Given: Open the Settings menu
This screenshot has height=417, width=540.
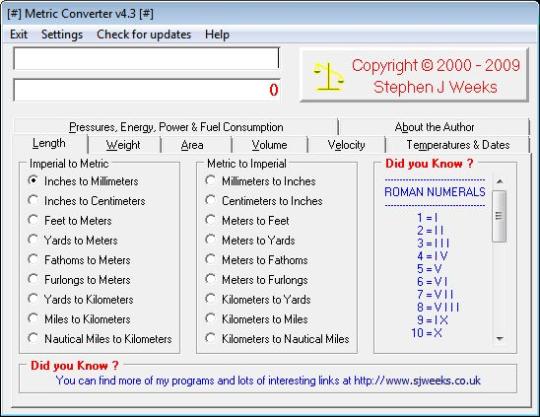Looking at the screenshot, I should point(62,34).
